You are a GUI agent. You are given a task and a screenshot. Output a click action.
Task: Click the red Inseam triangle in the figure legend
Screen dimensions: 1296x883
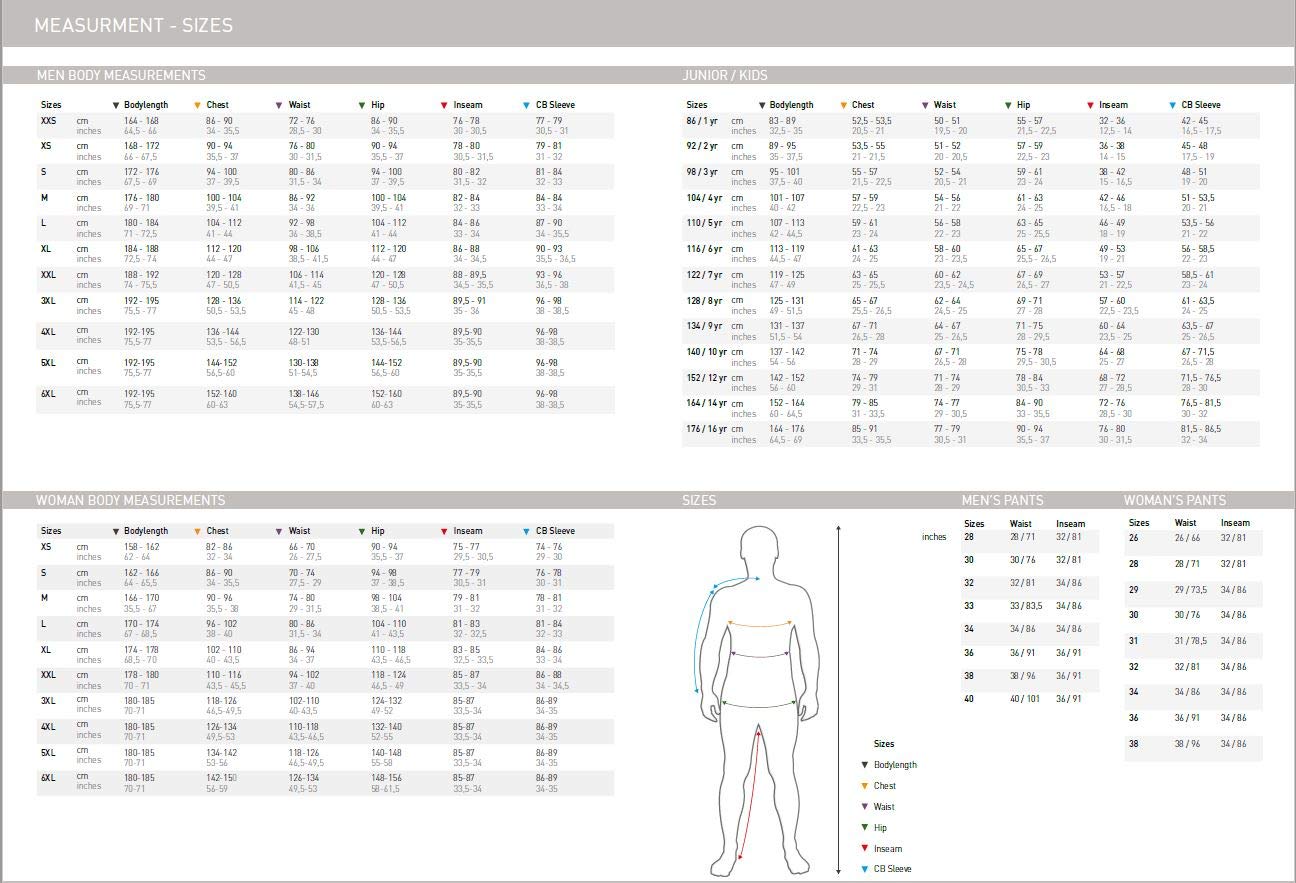[x=865, y=849]
